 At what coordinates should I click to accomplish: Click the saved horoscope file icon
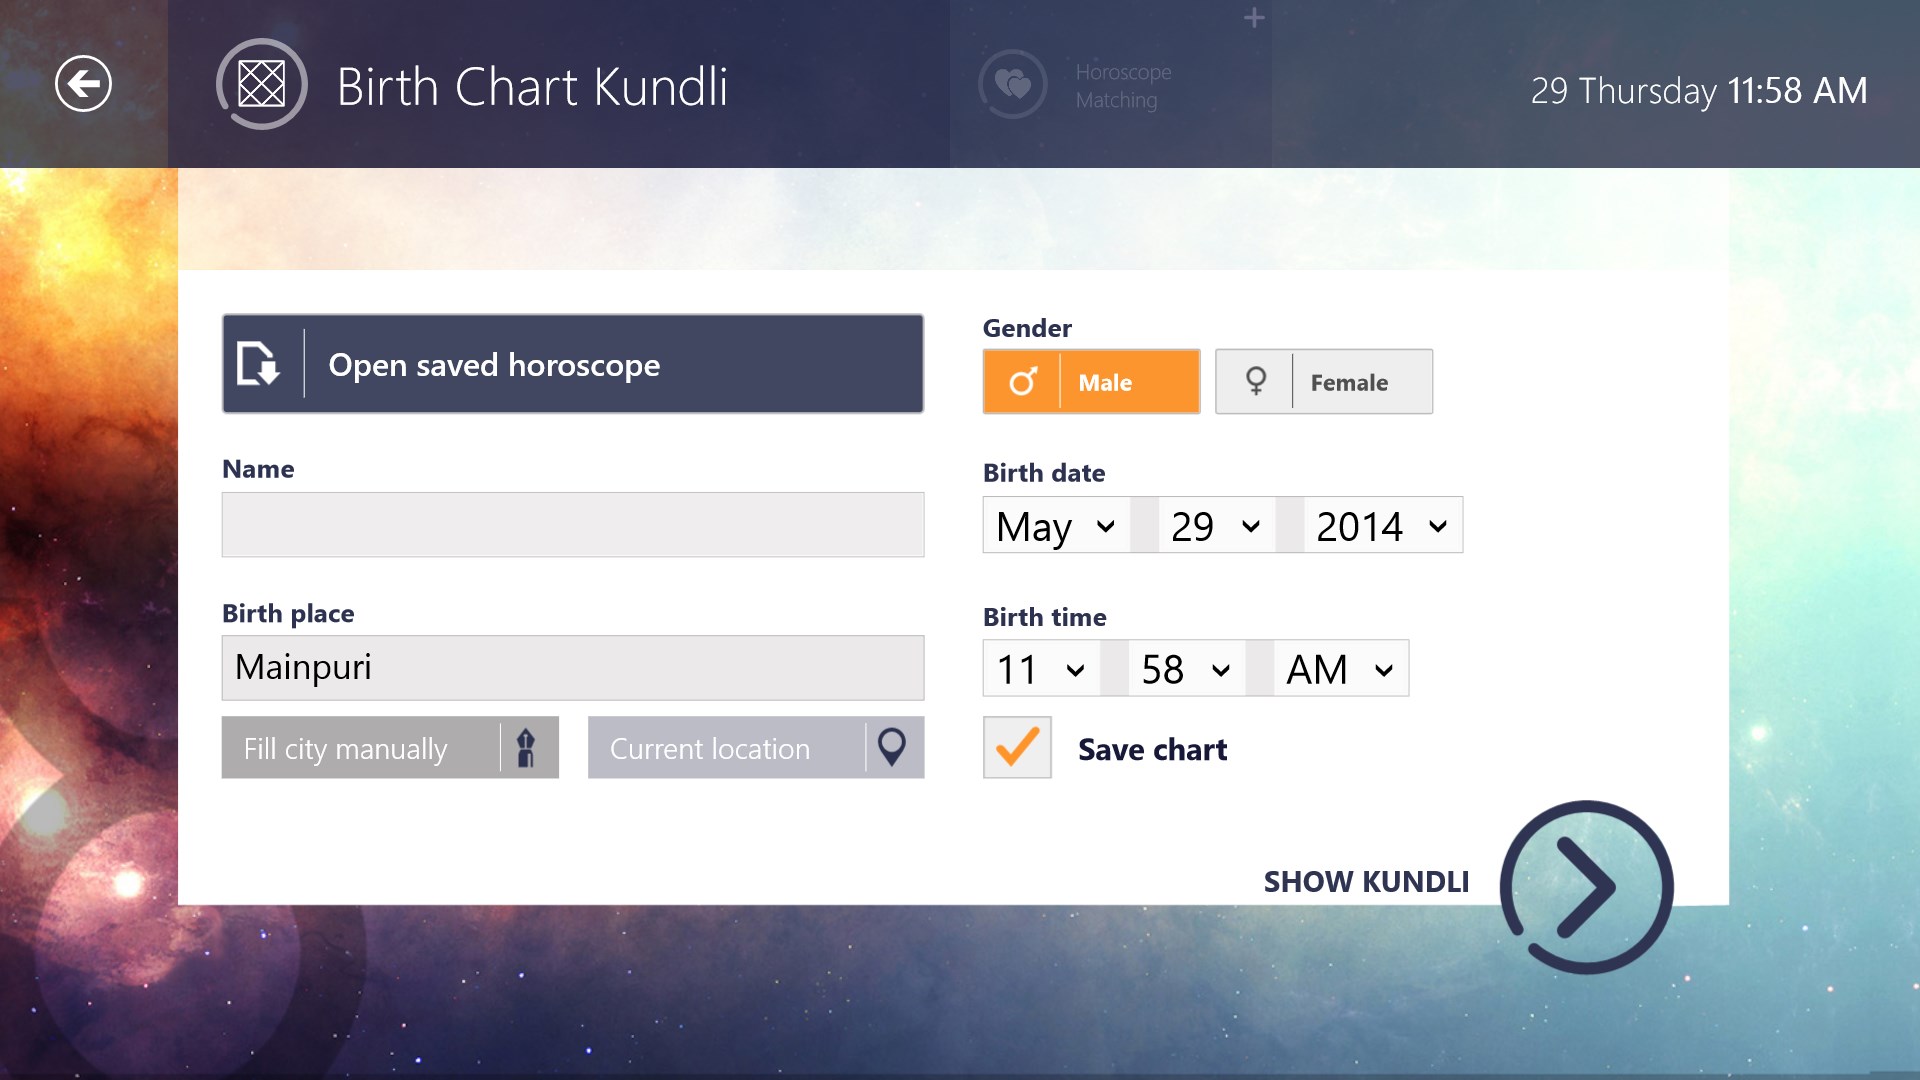tap(259, 364)
